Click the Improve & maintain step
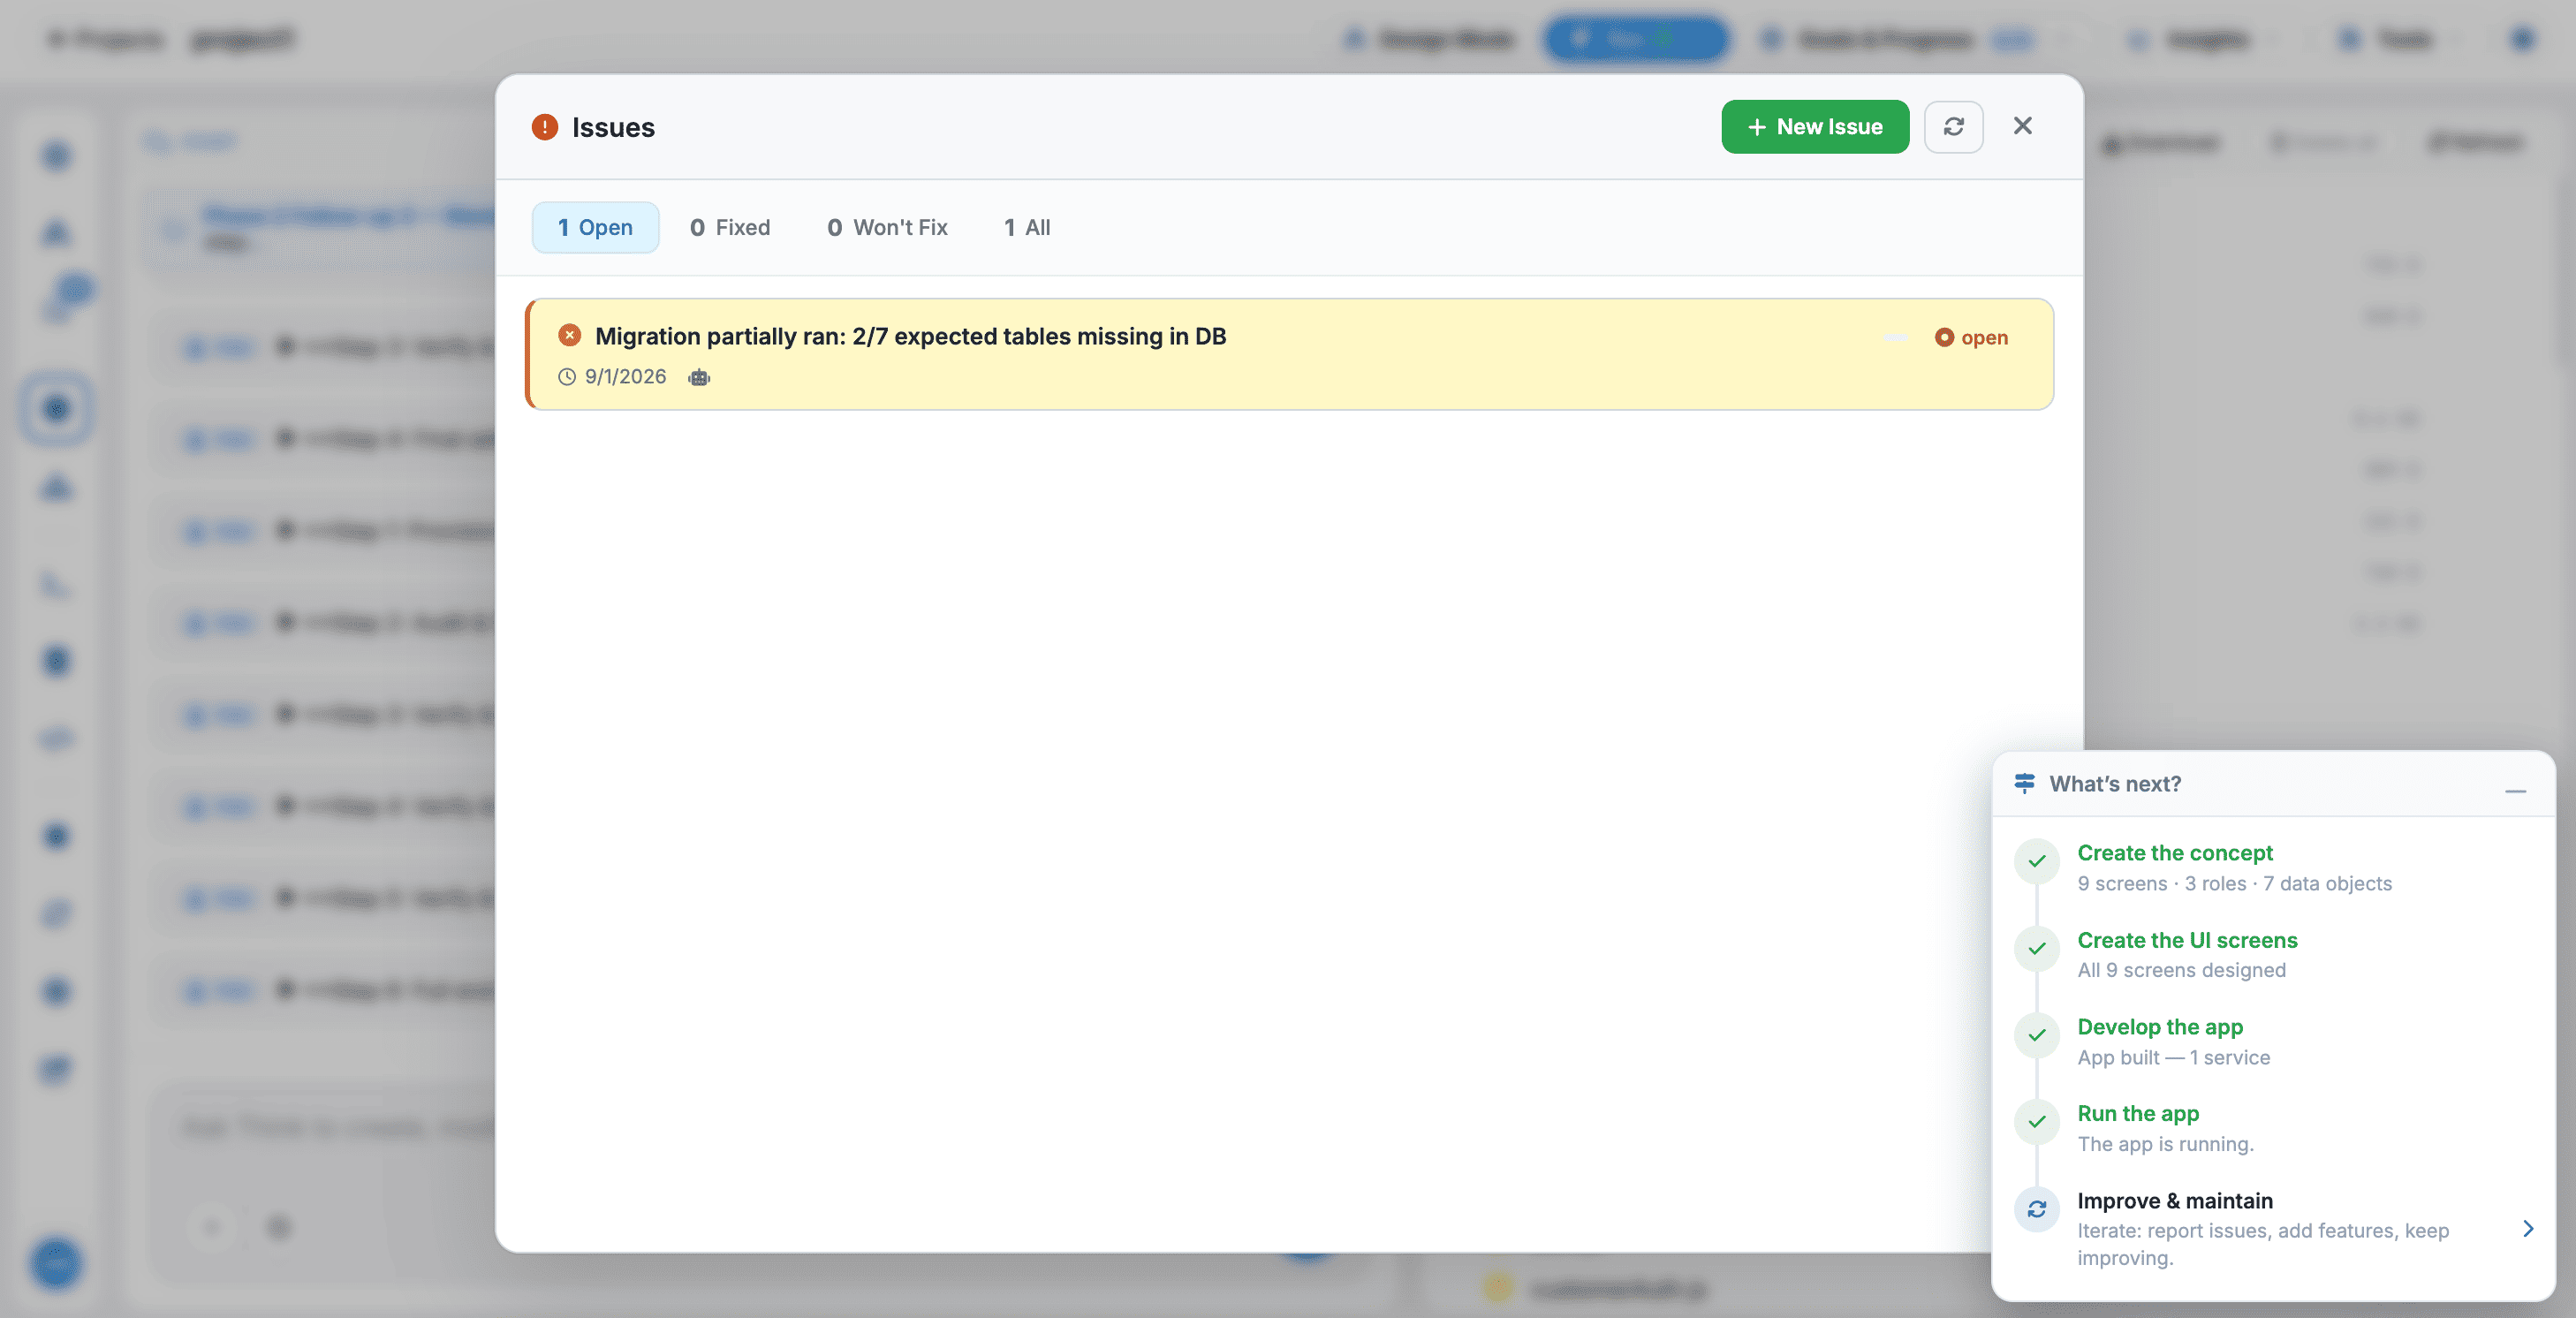 (2273, 1229)
